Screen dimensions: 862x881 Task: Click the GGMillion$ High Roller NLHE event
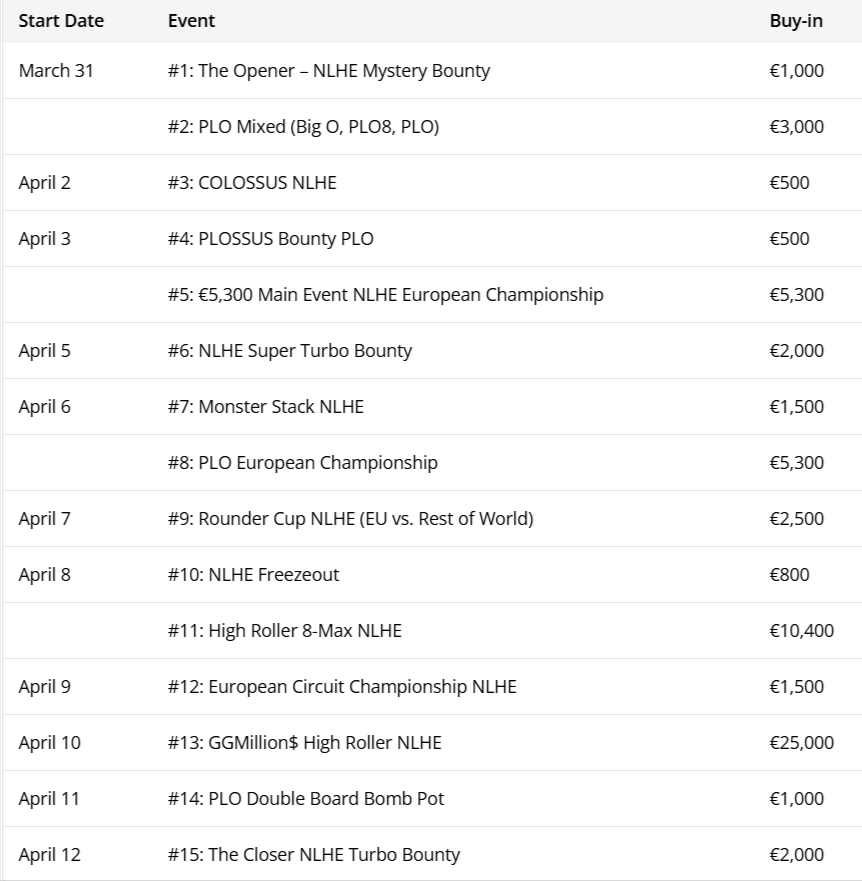tap(305, 743)
